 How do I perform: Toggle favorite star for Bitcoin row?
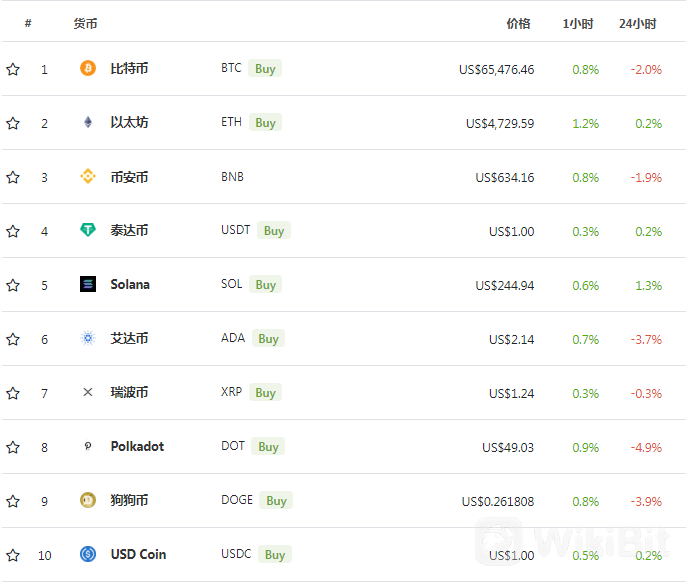pos(13,69)
